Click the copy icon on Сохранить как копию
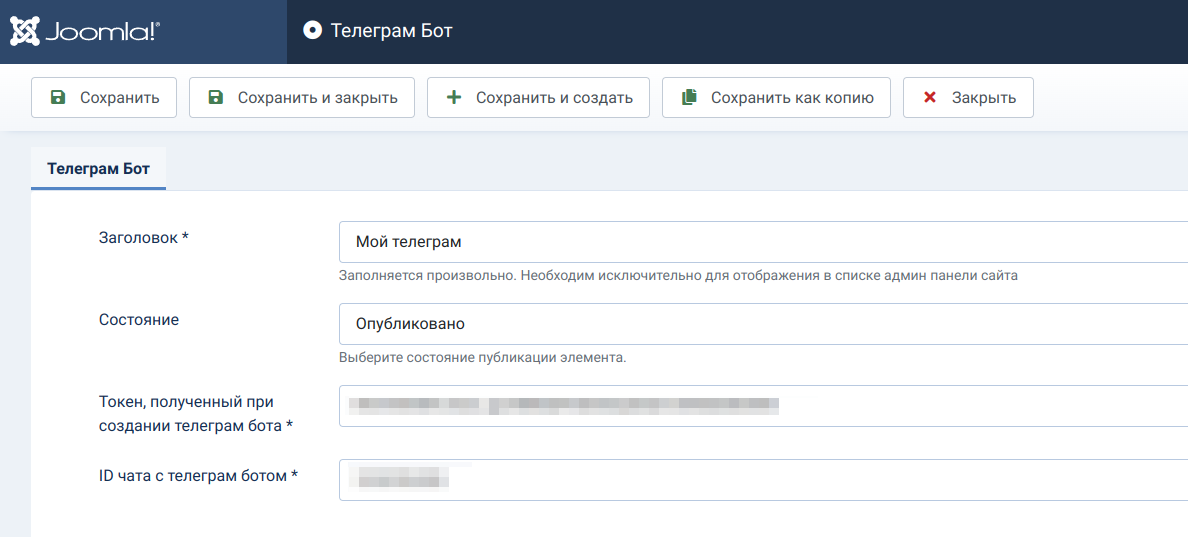Image resolution: width=1188 pixels, height=537 pixels. (x=689, y=98)
